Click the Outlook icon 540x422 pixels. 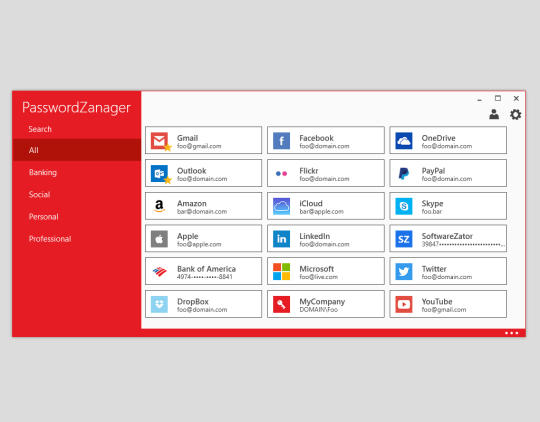159,173
